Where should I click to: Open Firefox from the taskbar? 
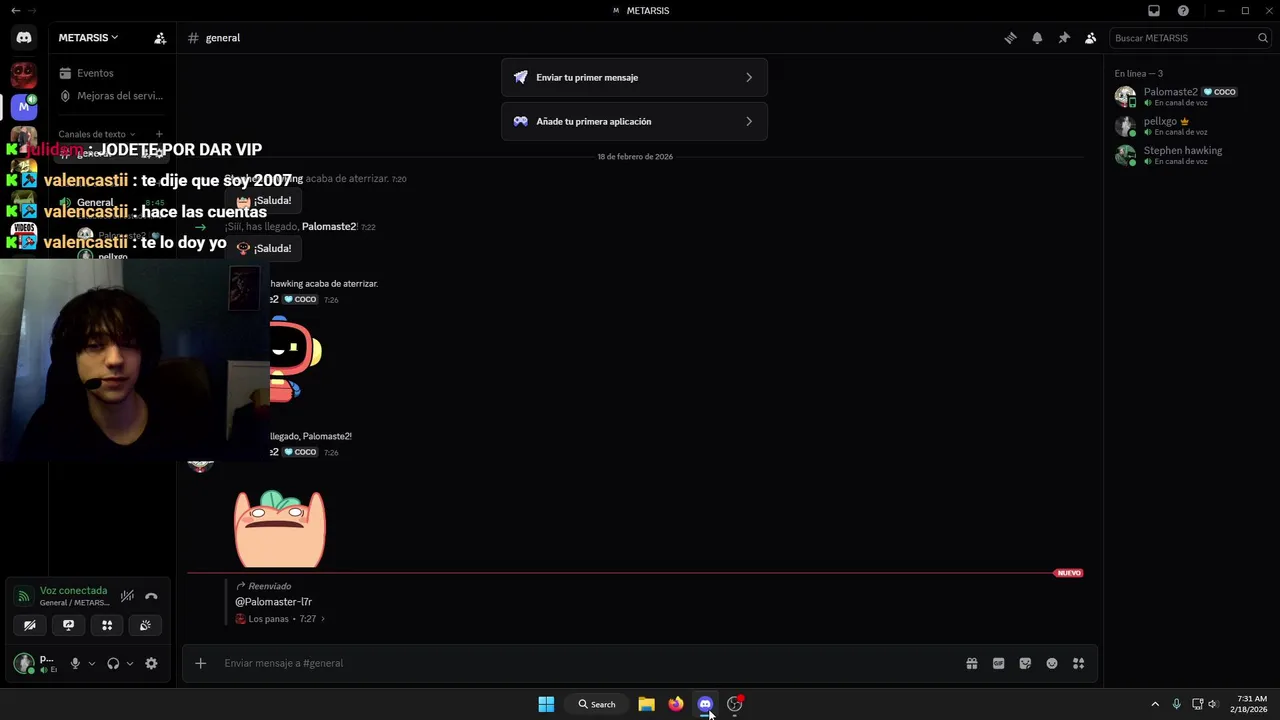(676, 704)
